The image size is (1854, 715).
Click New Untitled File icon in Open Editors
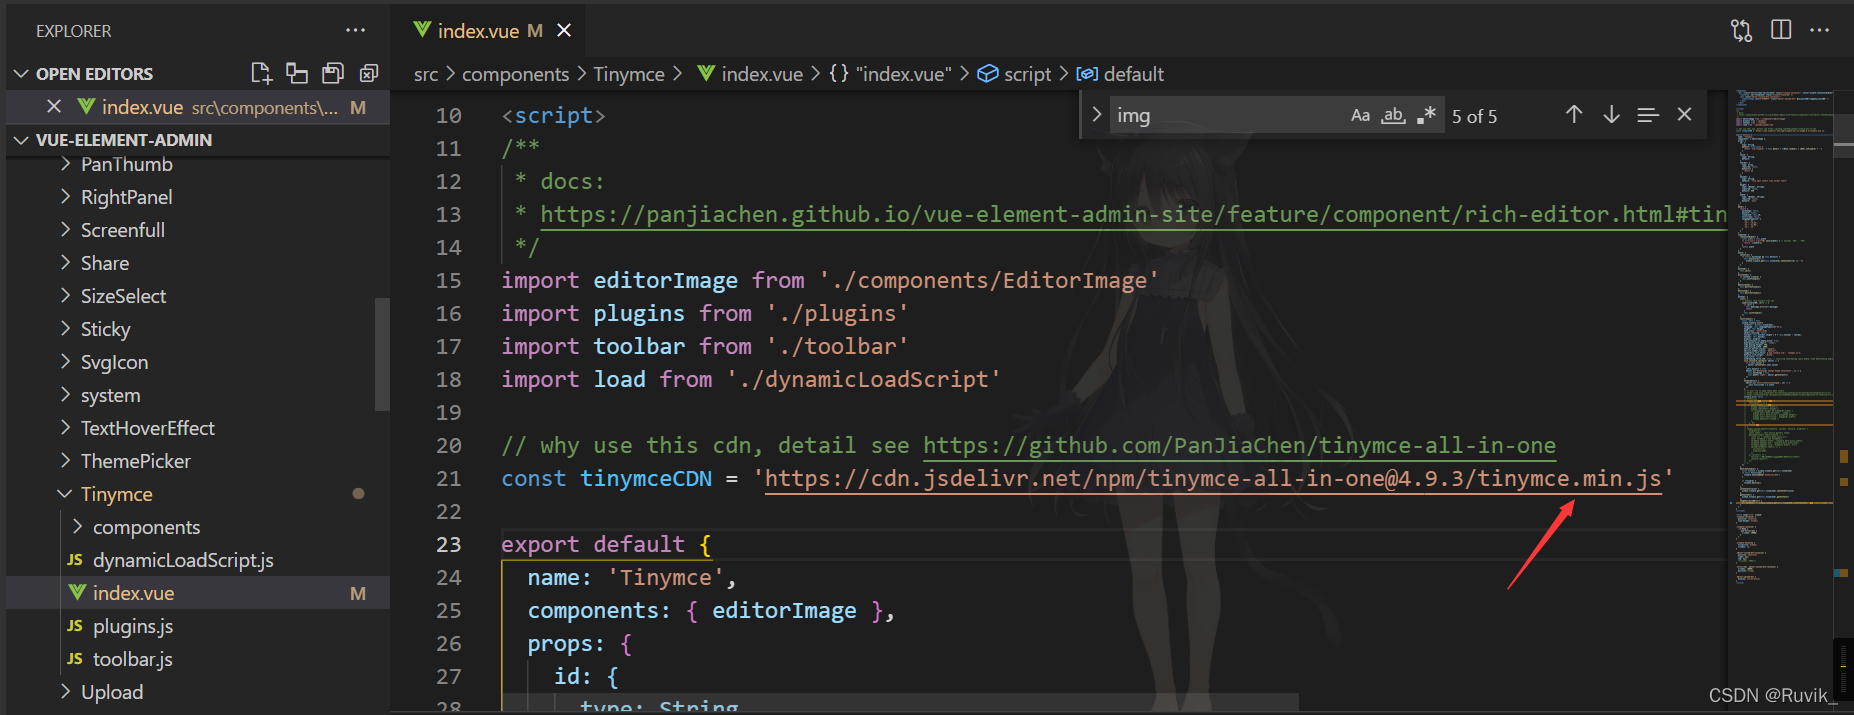pyautogui.click(x=261, y=73)
